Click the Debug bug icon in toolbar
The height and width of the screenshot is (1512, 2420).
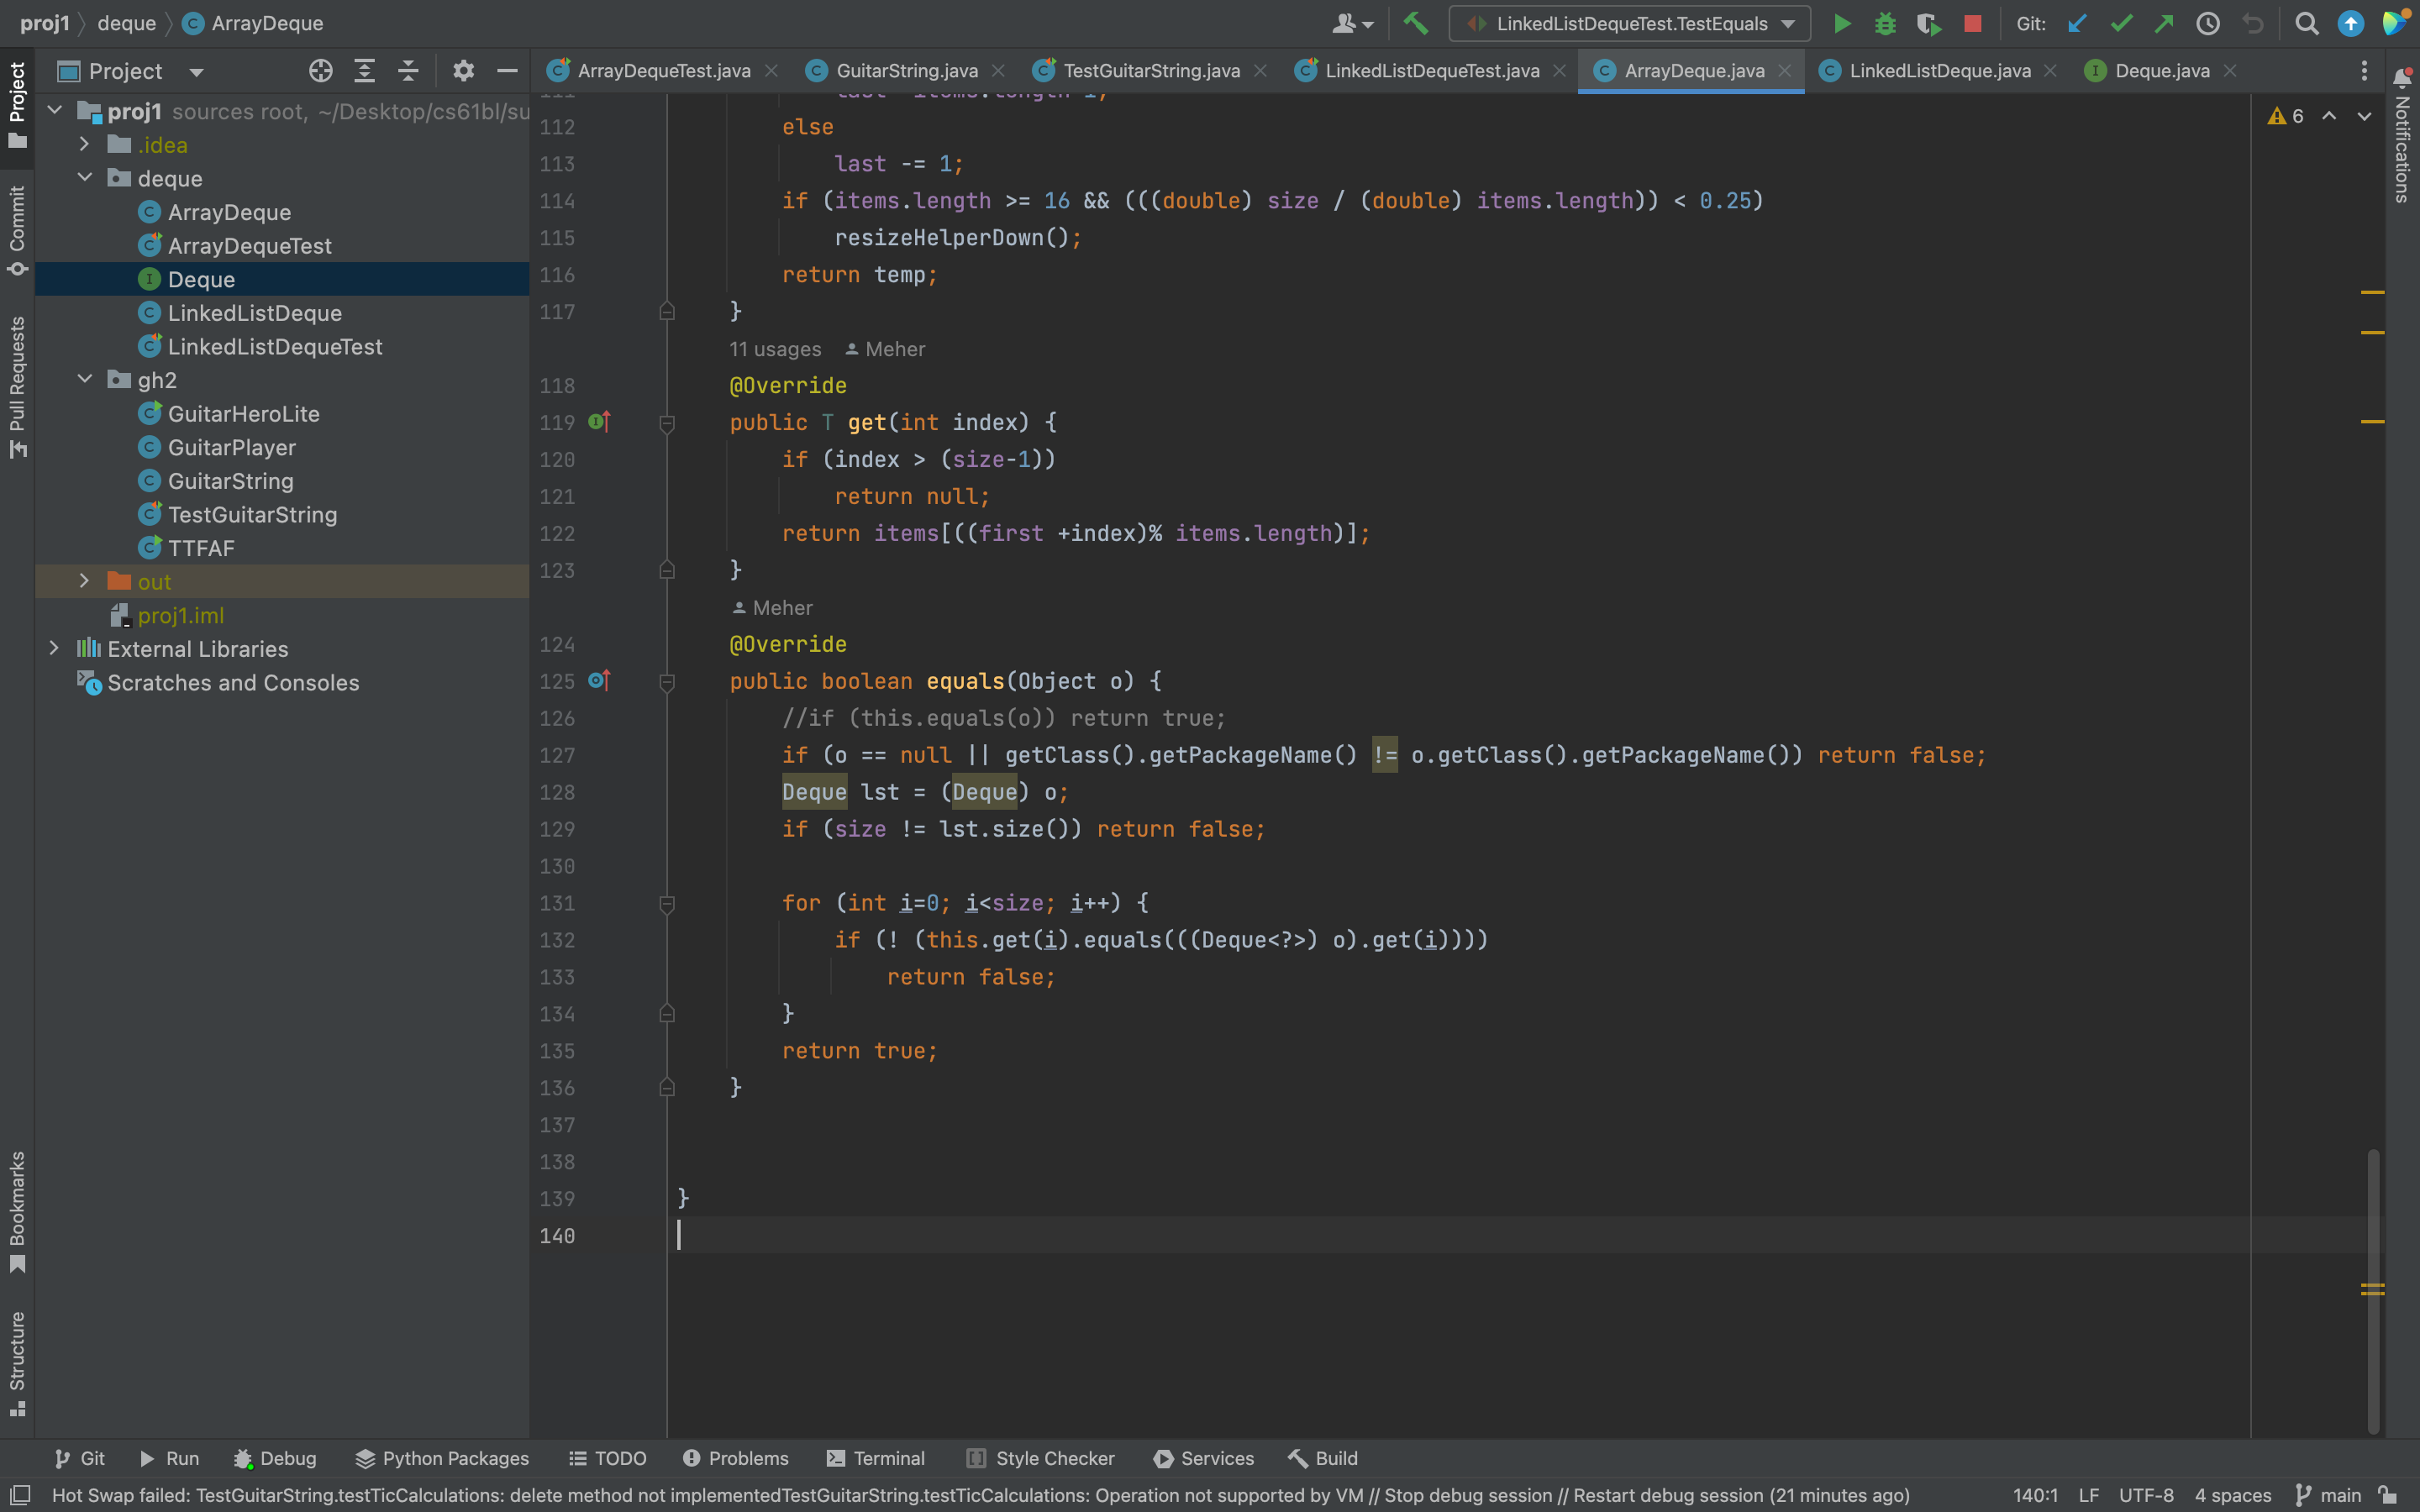pyautogui.click(x=1885, y=24)
